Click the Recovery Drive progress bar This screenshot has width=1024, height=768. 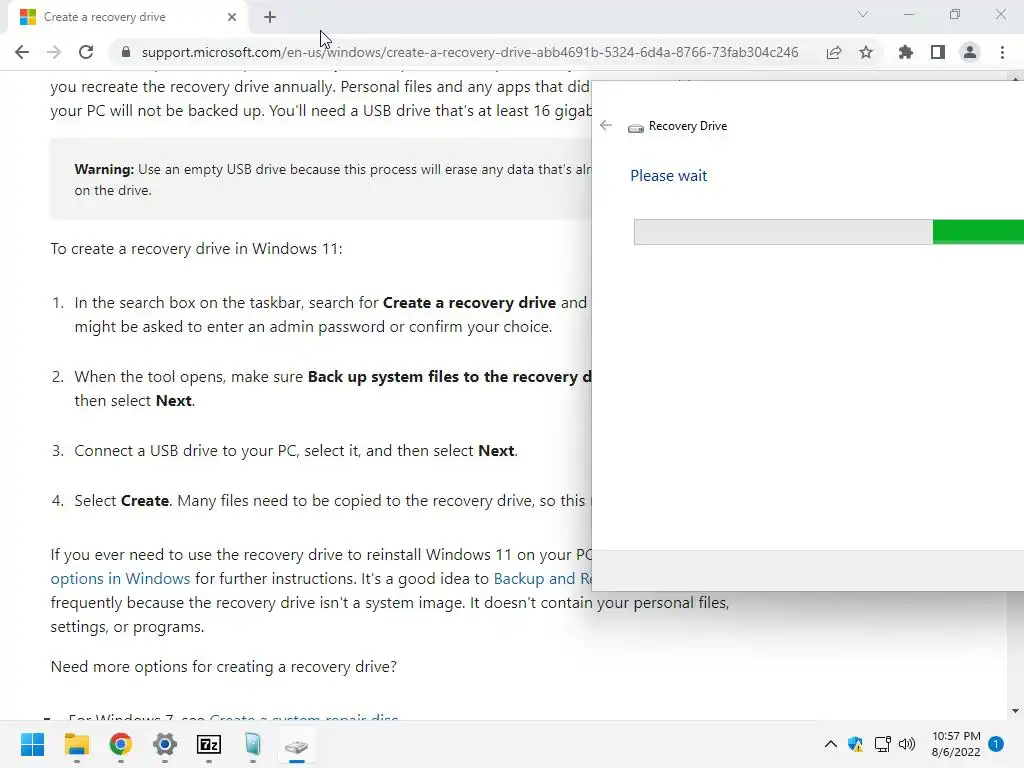pyautogui.click(x=829, y=232)
